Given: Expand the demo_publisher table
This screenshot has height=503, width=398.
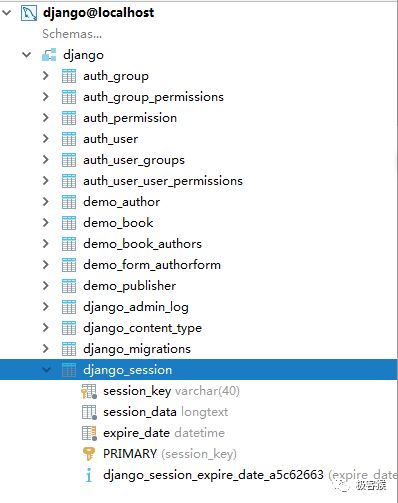Looking at the screenshot, I should coord(46,286).
